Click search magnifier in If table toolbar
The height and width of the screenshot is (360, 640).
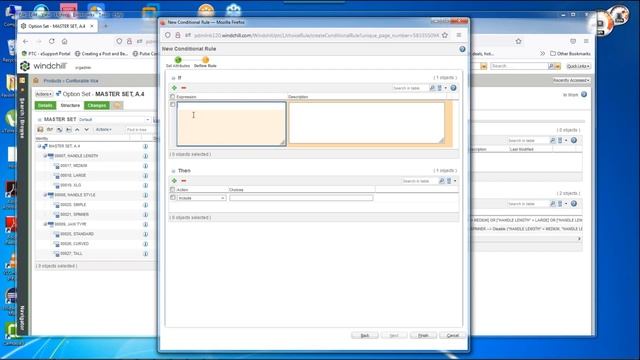pyautogui.click(x=432, y=88)
